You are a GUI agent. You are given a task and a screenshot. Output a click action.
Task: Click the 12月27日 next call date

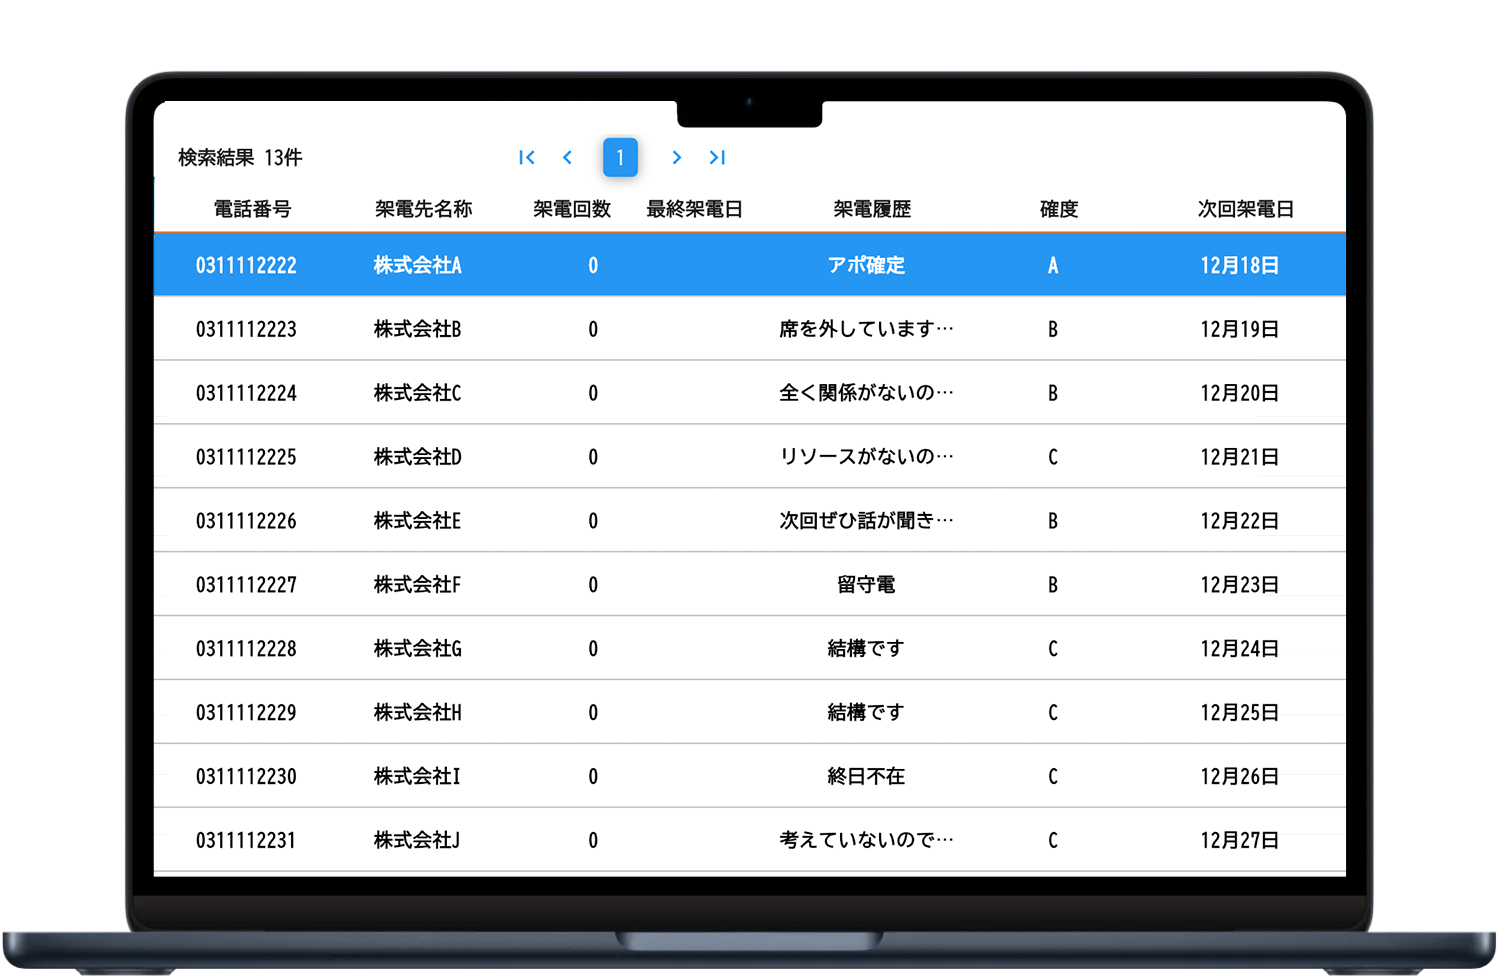[x=1239, y=842]
